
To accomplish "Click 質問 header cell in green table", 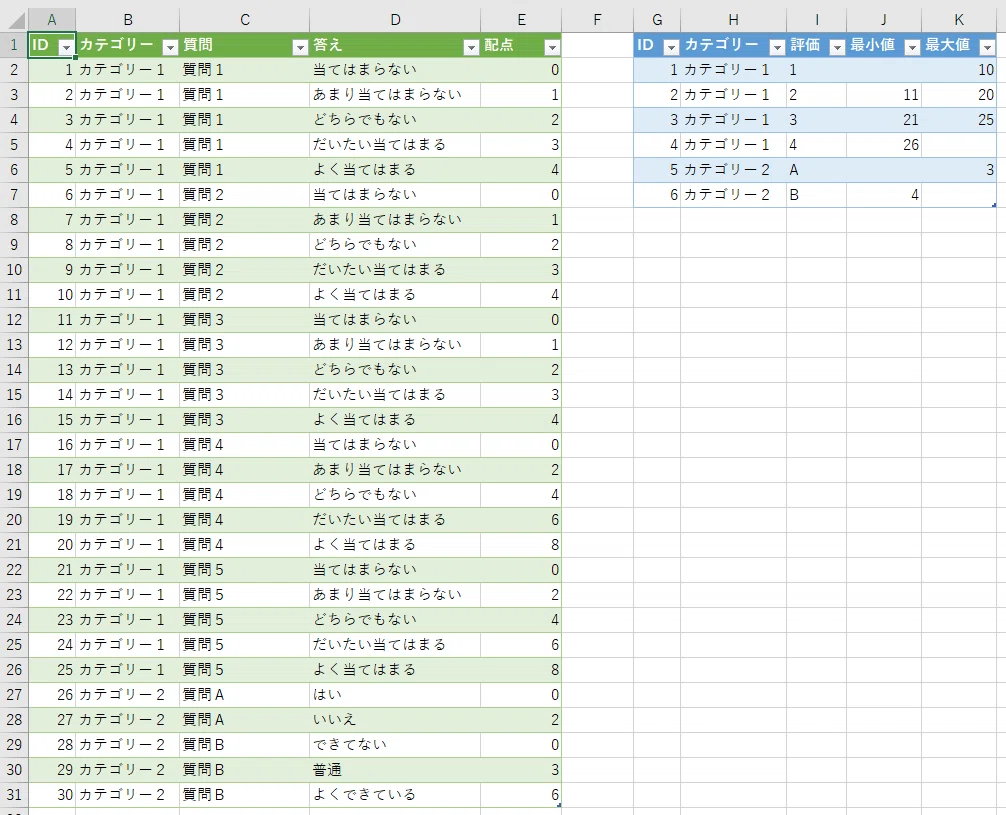I will point(244,45).
